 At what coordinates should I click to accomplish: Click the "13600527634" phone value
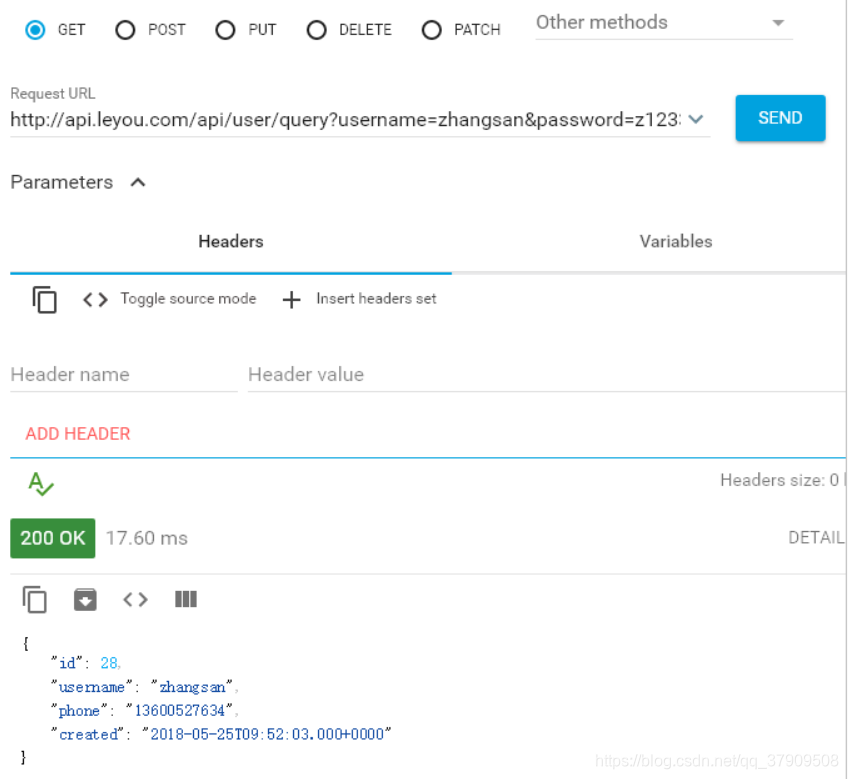180,710
